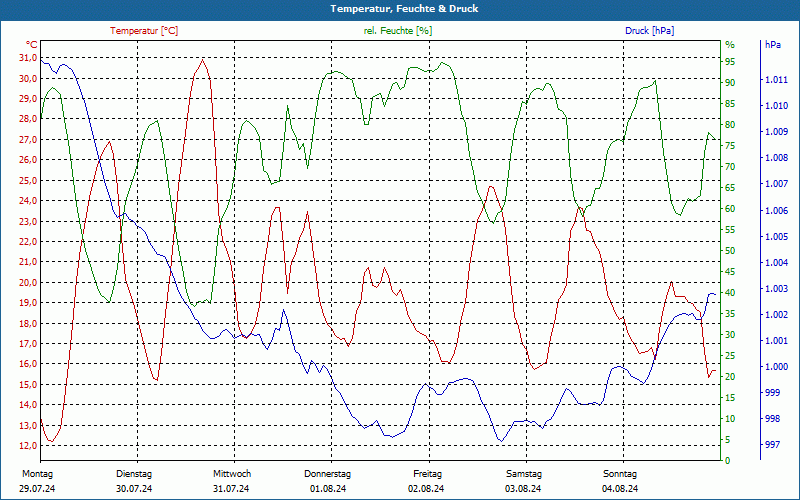Image resolution: width=800 pixels, height=500 pixels.
Task: Click the 'Sonntag' day label
Action: [620, 474]
